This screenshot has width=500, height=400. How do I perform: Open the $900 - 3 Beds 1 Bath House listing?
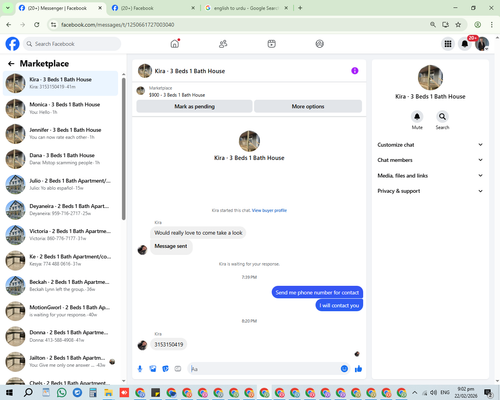click(177, 95)
